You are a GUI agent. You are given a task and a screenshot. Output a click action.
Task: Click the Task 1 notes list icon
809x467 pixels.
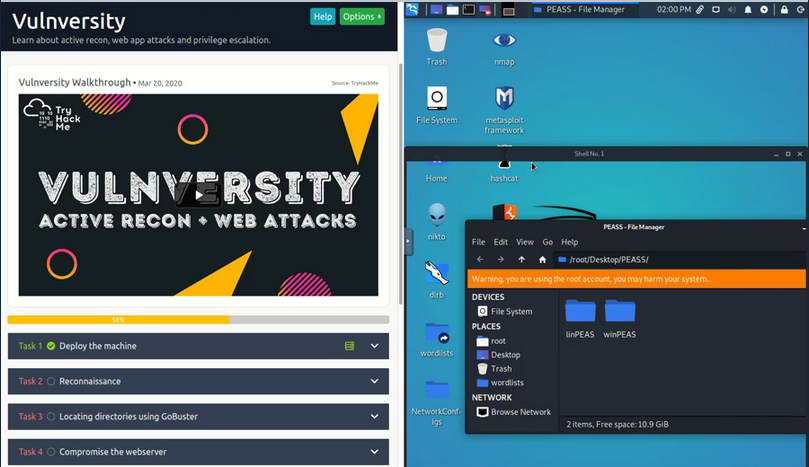pyautogui.click(x=349, y=346)
